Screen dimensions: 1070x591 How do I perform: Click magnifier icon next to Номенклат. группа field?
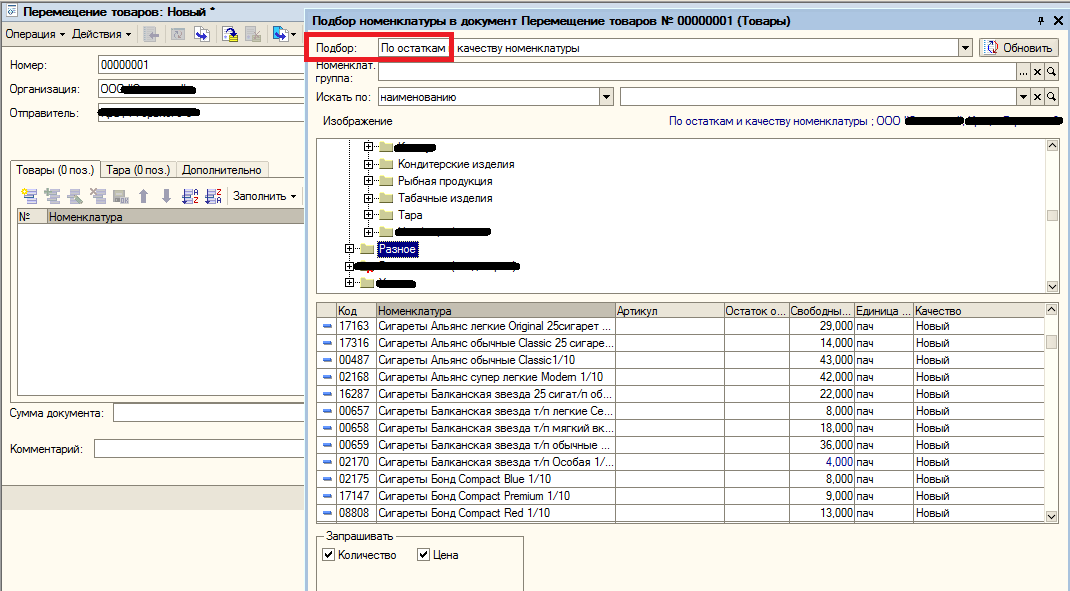[x=1051, y=72]
